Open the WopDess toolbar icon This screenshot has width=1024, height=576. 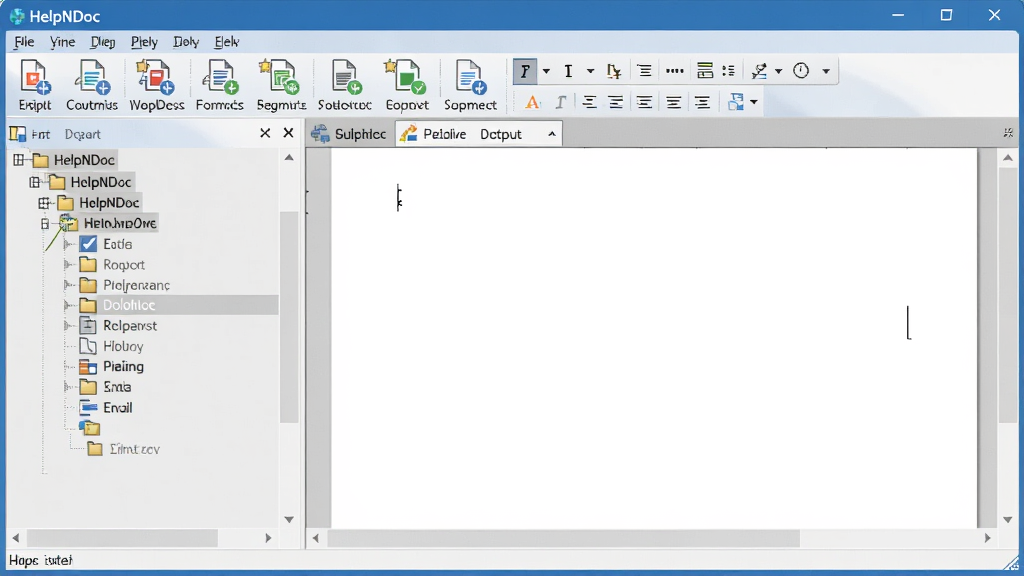coord(156,85)
